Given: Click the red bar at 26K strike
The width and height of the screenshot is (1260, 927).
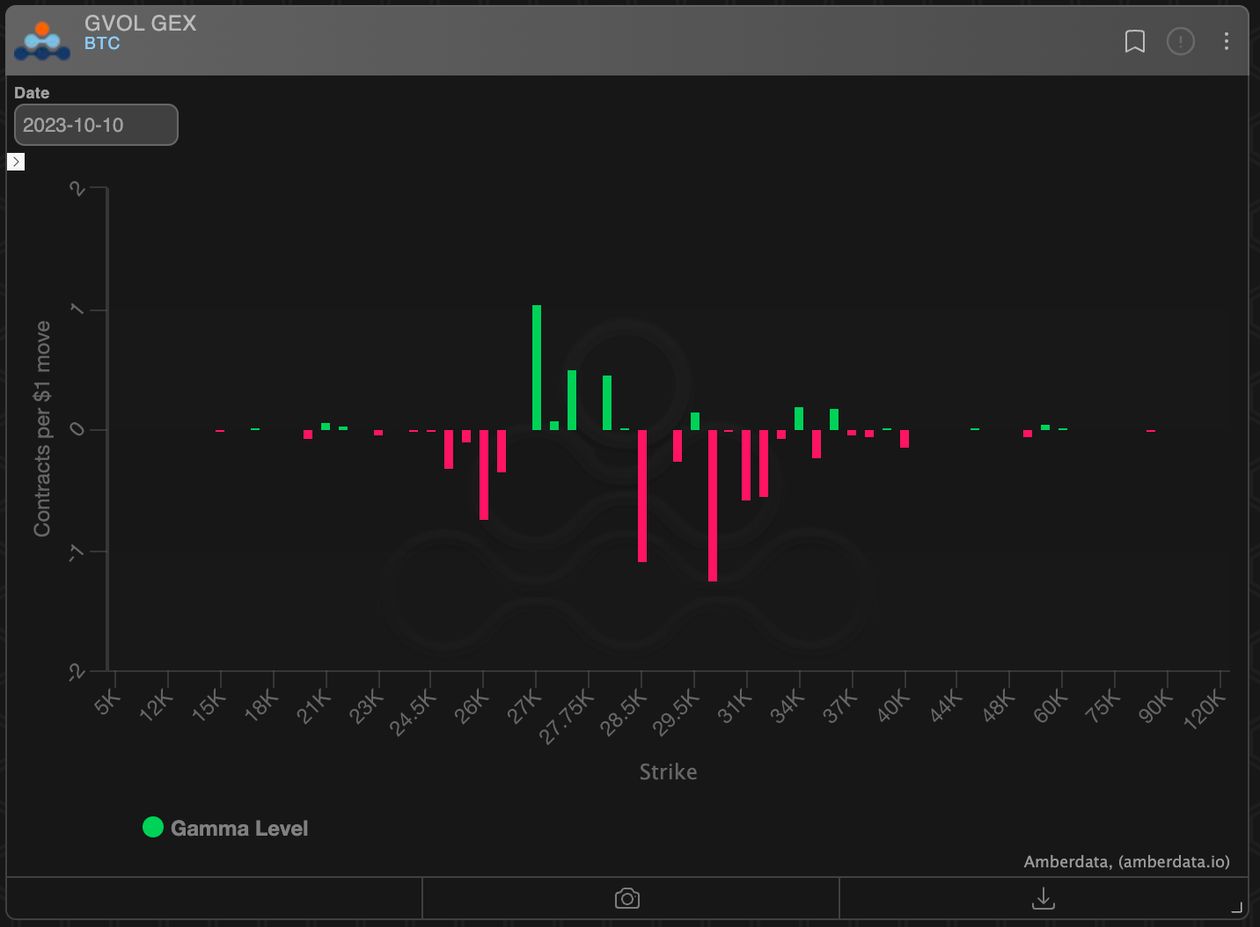Looking at the screenshot, I should tap(484, 475).
